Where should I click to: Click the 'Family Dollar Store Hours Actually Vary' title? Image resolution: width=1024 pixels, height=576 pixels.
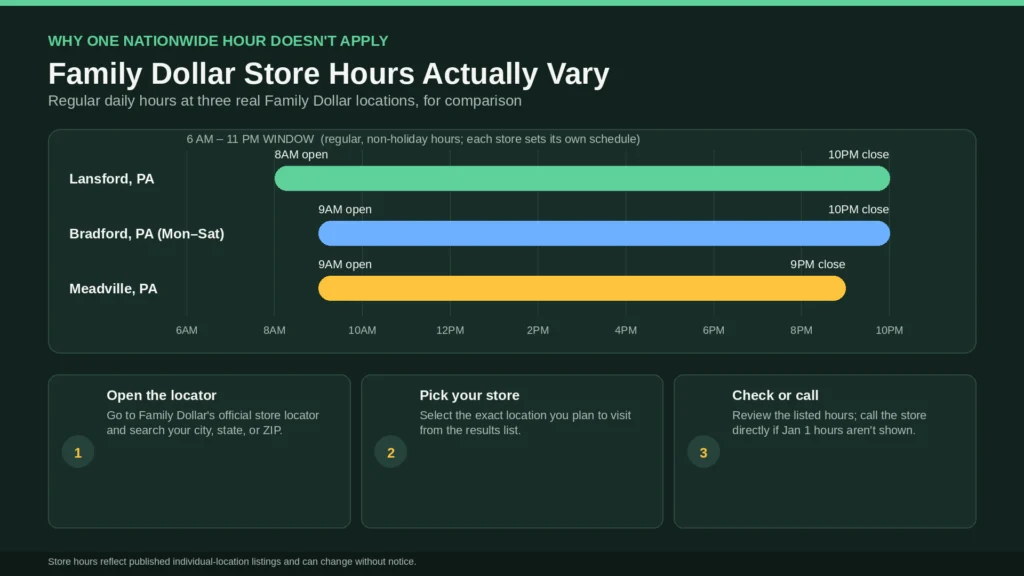click(328, 73)
